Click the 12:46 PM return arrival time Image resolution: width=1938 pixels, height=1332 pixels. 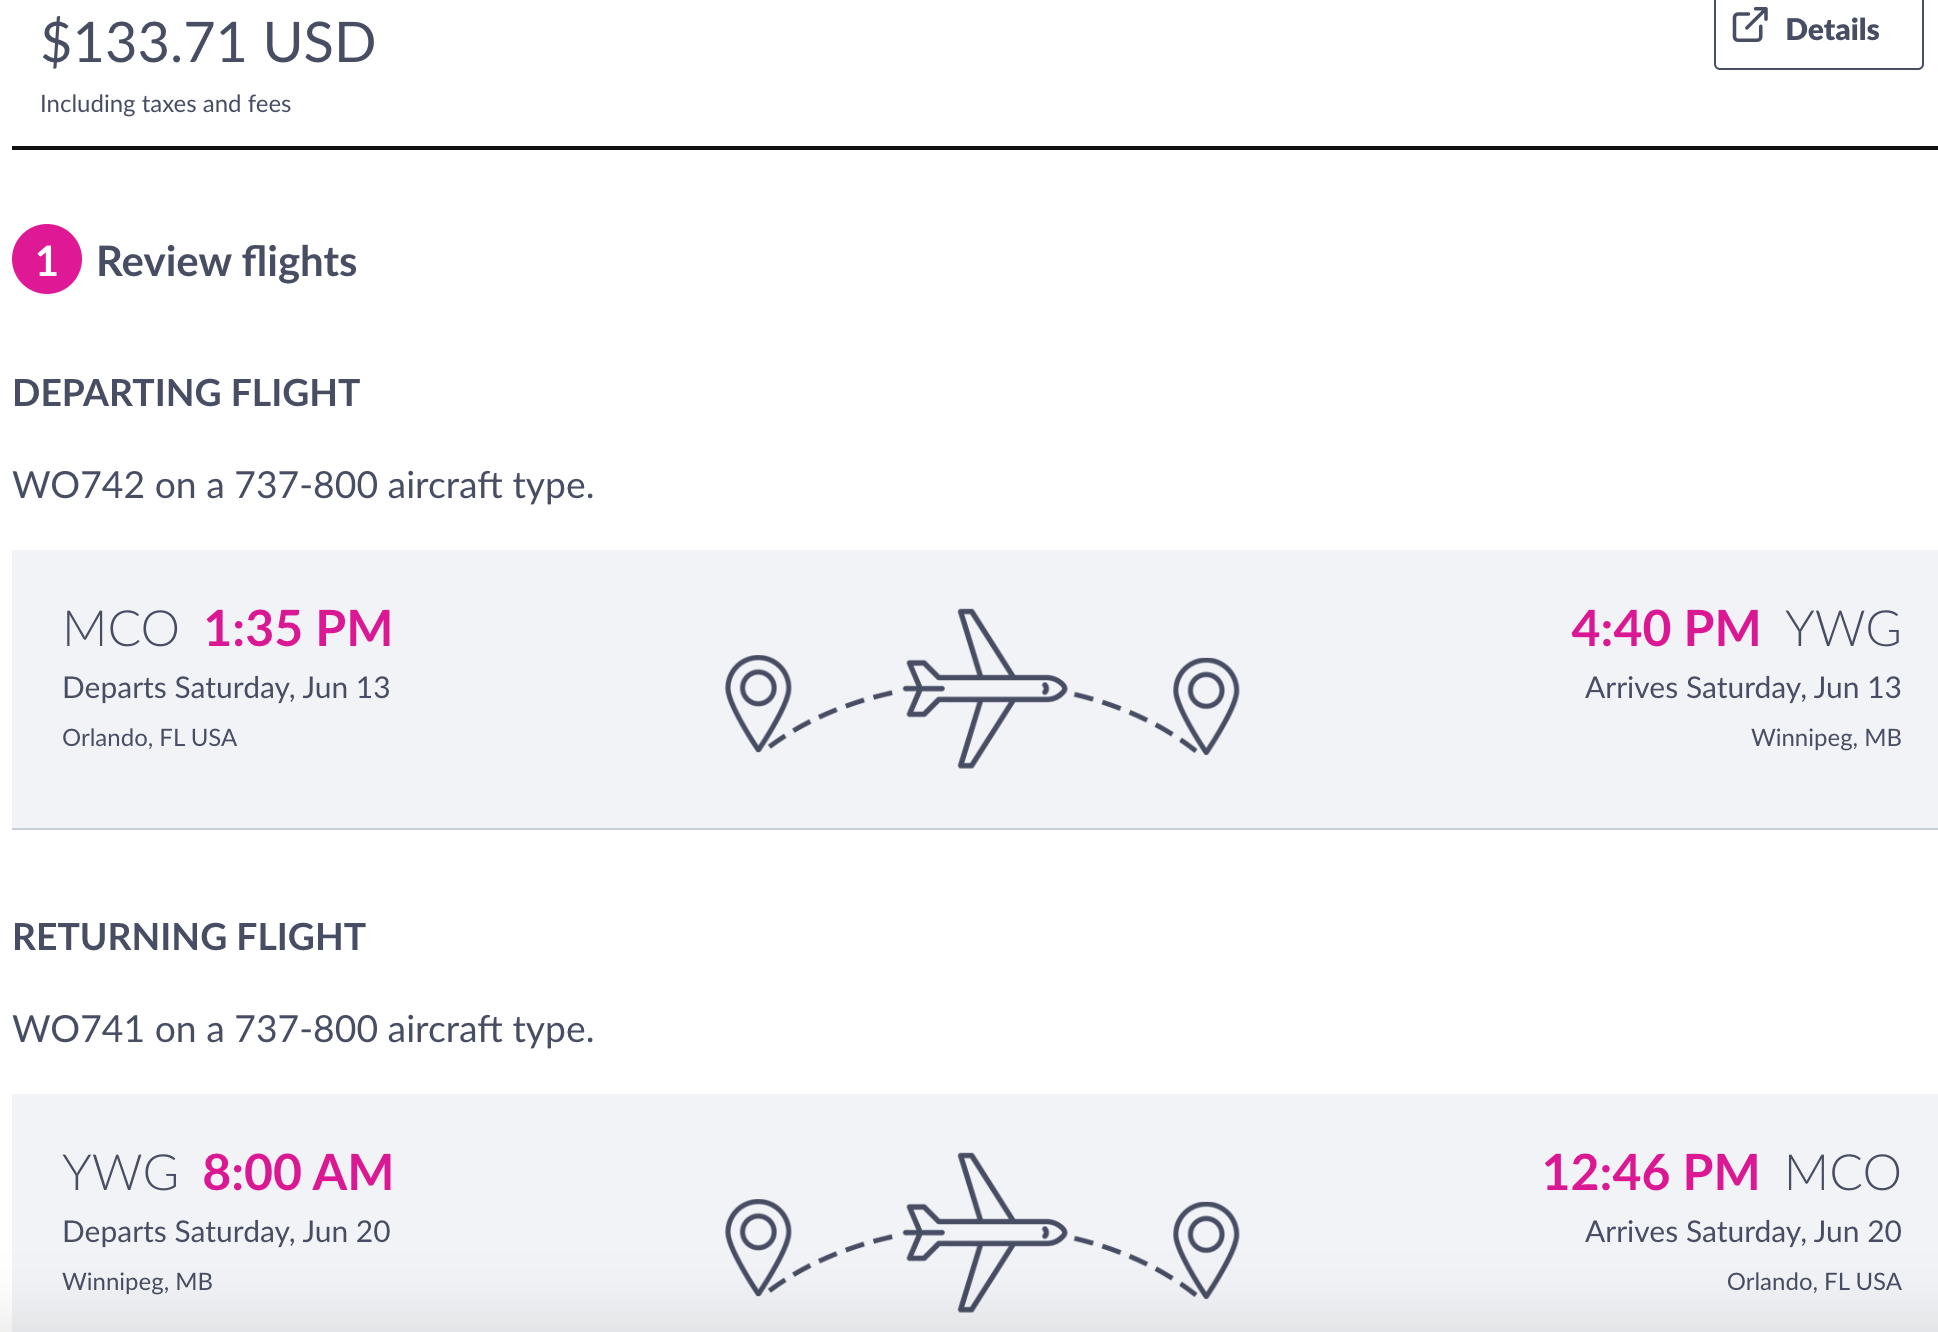[x=1651, y=1173]
